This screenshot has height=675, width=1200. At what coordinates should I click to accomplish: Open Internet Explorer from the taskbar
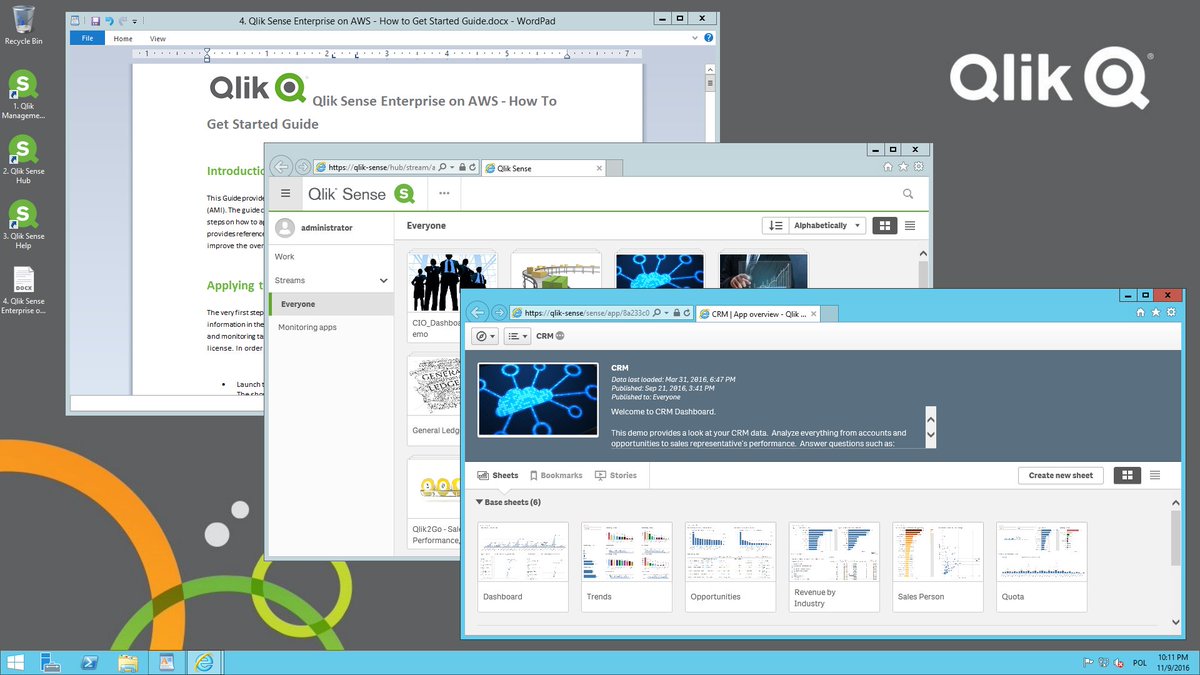coord(205,662)
